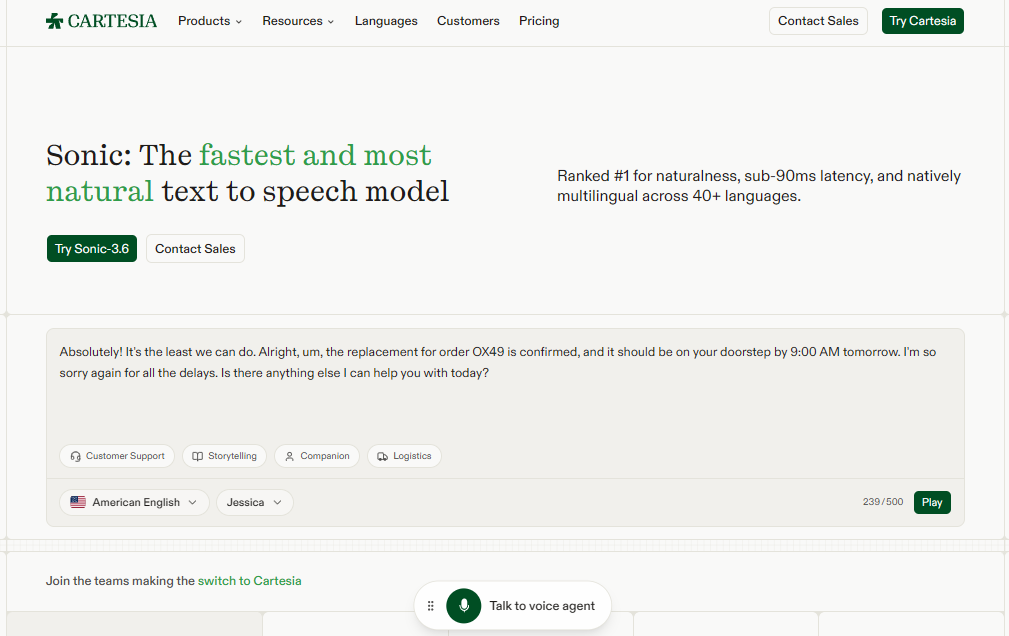Viewport: 1009px width, 636px height.
Task: Go to the Languages page
Action: pos(386,21)
